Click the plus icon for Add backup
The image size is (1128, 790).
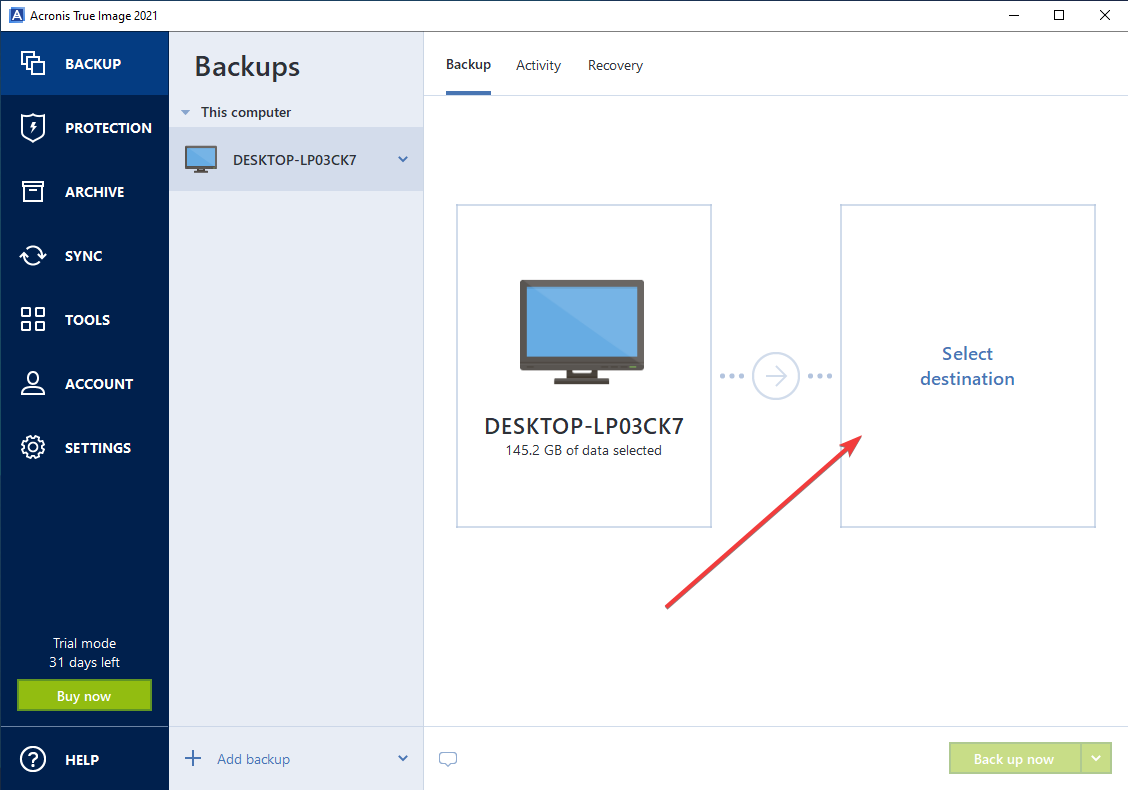(193, 758)
